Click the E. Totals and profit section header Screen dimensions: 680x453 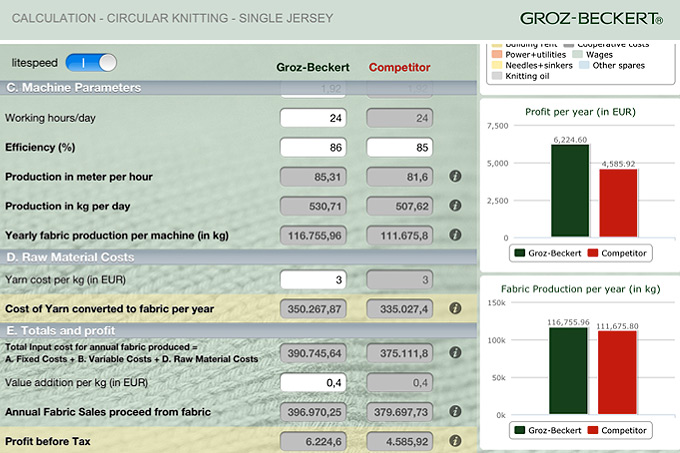click(239, 330)
